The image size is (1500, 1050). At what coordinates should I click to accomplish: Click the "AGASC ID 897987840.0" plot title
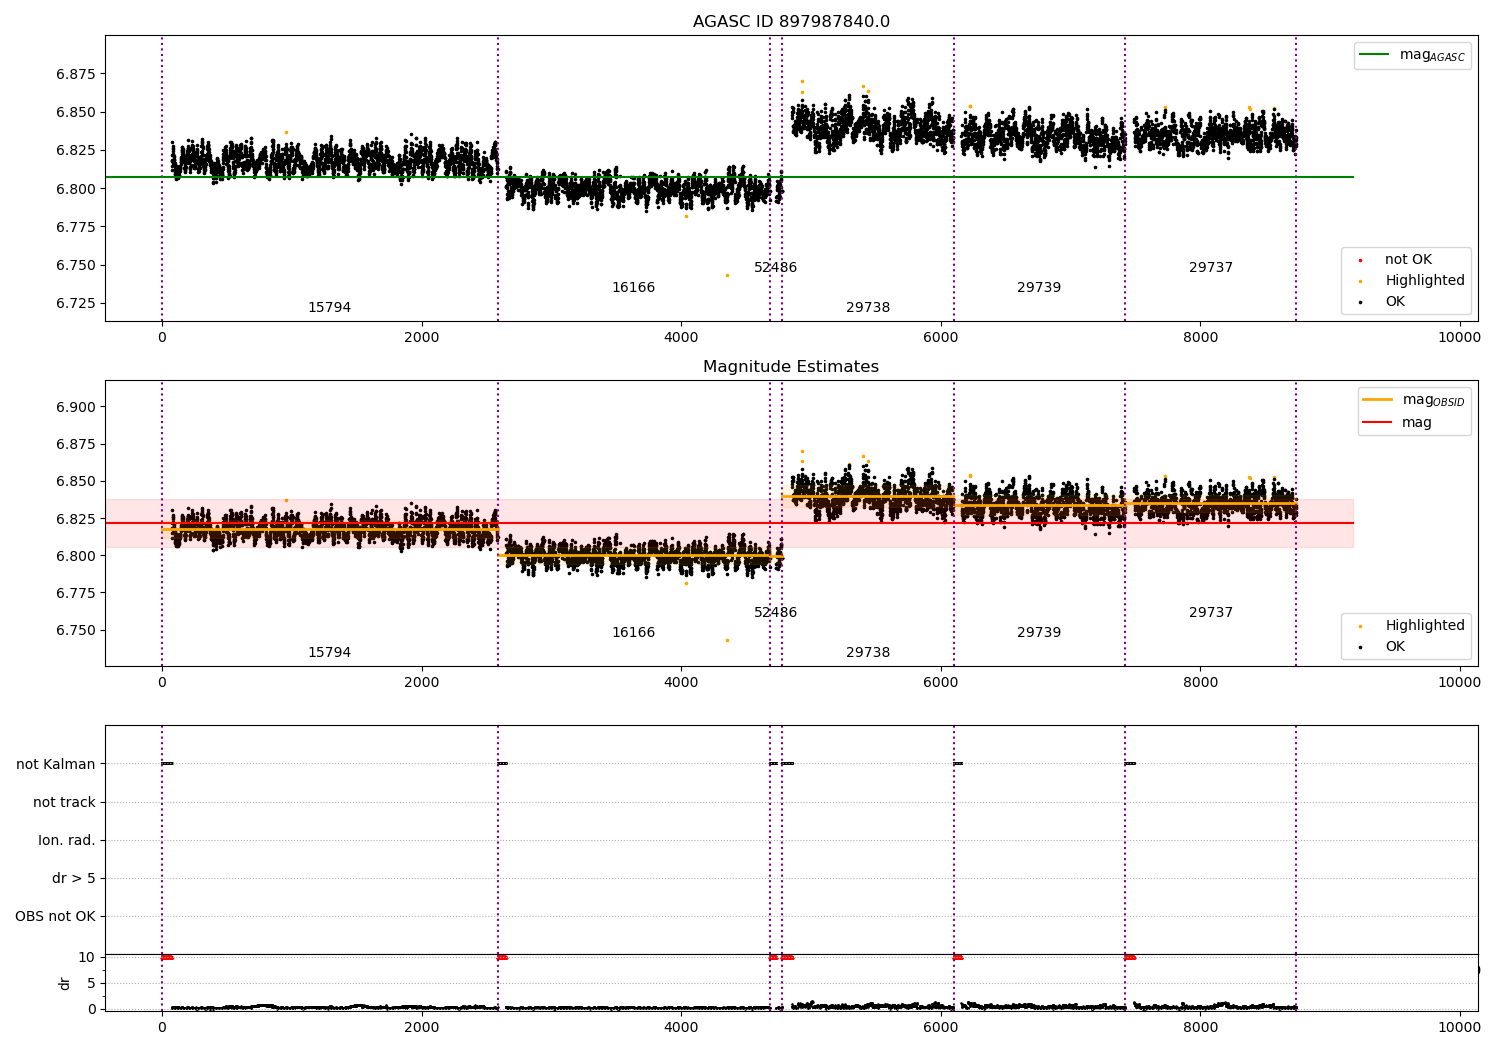coord(791,22)
